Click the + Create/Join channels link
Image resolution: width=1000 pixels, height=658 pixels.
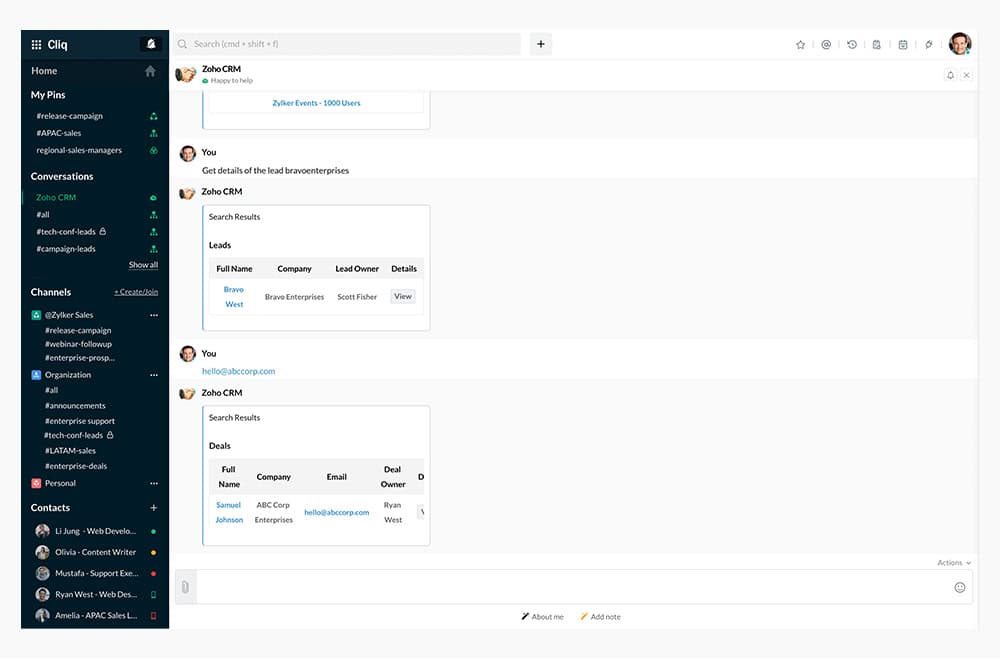point(136,292)
